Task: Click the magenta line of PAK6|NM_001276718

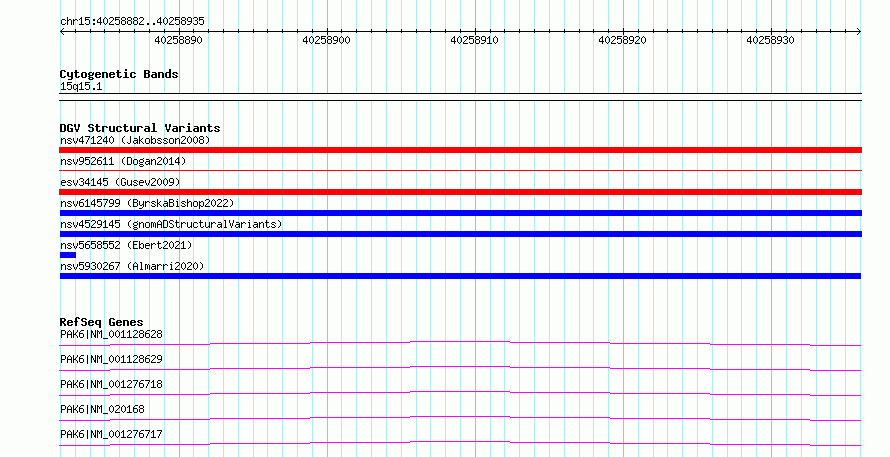Action: (460, 392)
